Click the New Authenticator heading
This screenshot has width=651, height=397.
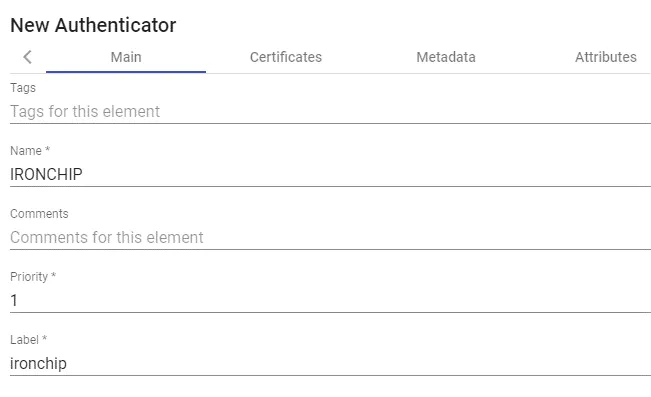(x=93, y=25)
